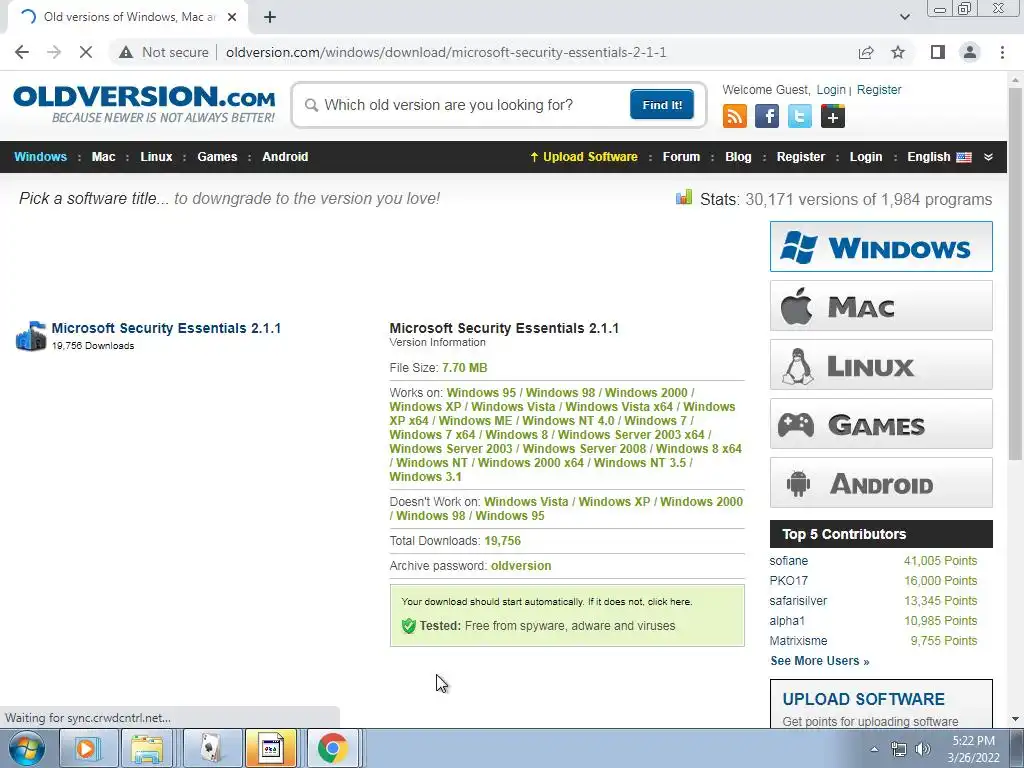Screen dimensions: 1024x768
Task: Click Register in the nav bar
Action: click(x=801, y=157)
